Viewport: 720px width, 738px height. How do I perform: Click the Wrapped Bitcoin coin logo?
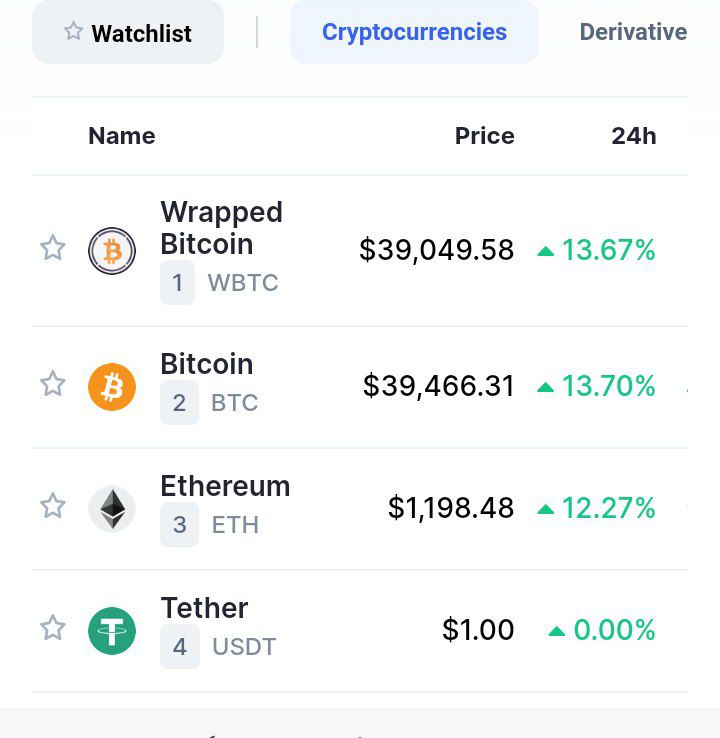(112, 250)
